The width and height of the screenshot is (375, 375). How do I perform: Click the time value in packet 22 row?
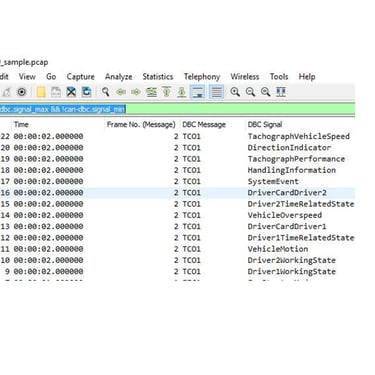click(48, 136)
